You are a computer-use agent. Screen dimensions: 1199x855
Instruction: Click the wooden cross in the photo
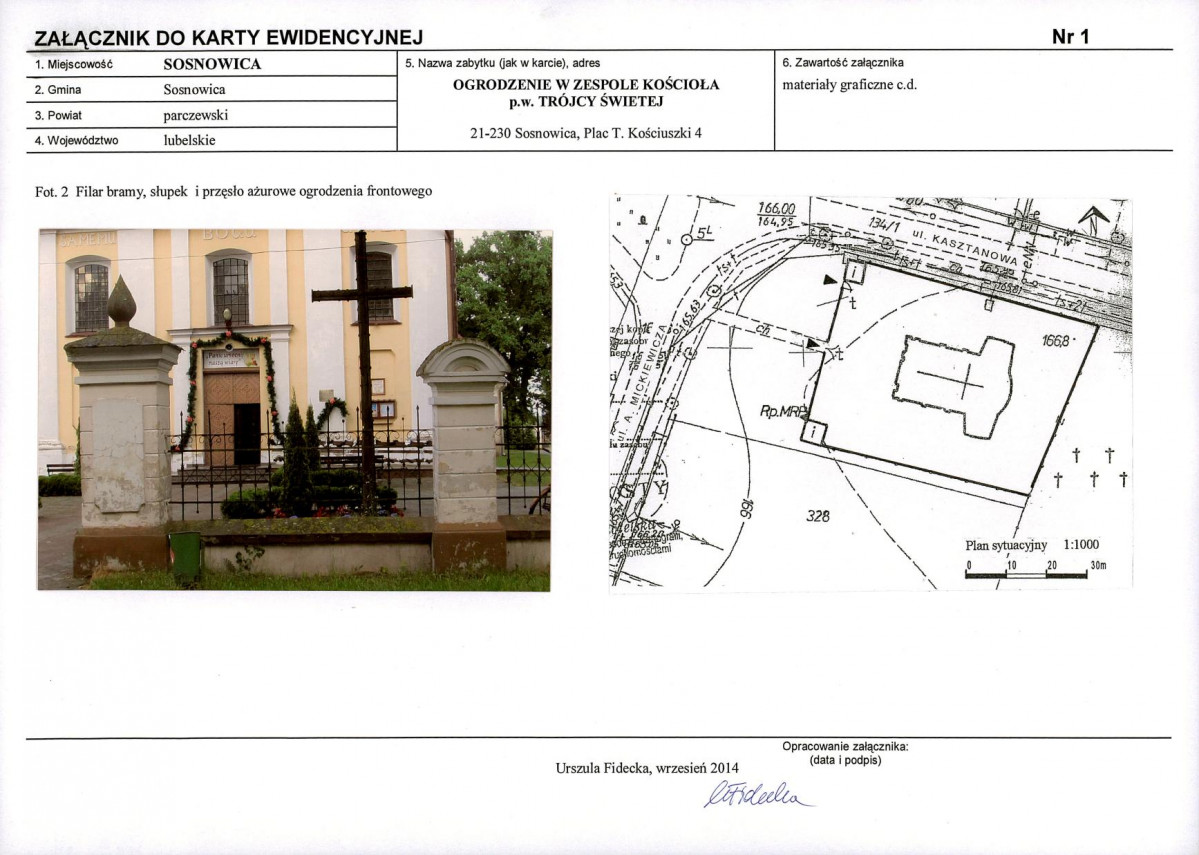(x=363, y=367)
